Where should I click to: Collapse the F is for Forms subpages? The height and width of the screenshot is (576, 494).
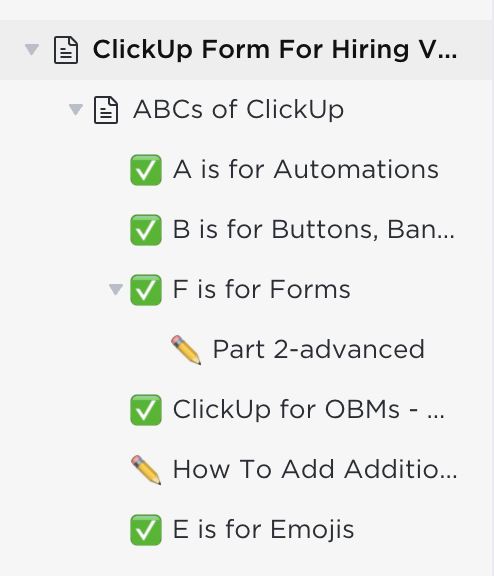click(x=116, y=289)
